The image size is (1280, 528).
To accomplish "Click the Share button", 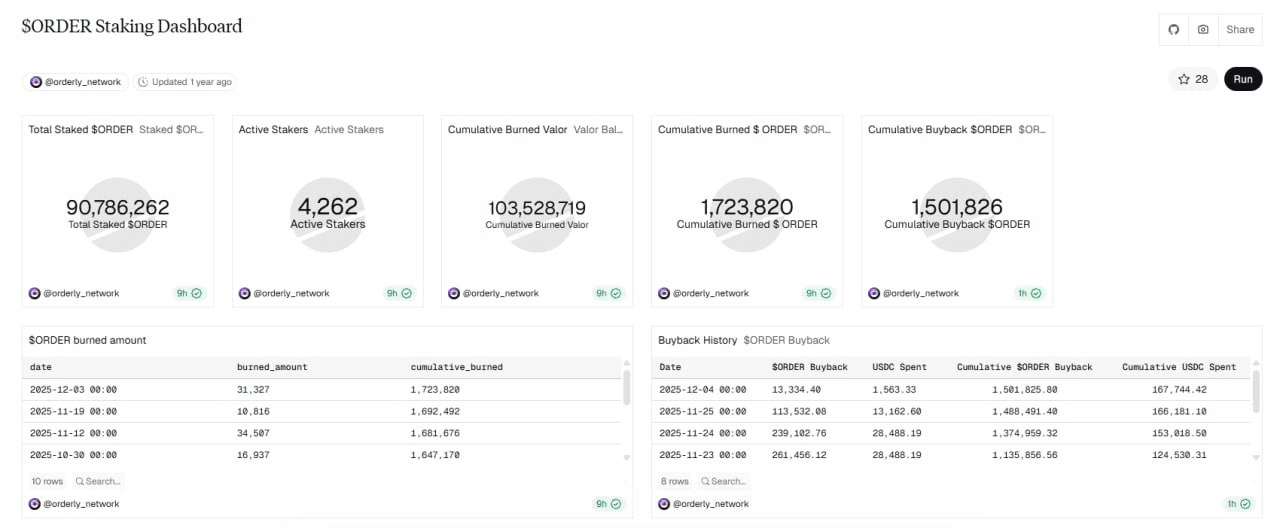I will coord(1240,29).
